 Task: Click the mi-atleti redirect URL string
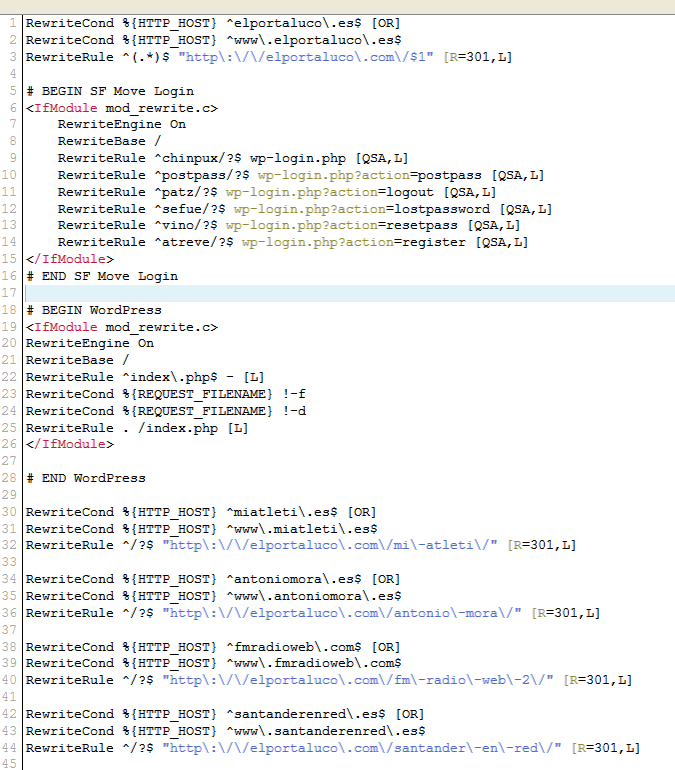pos(330,545)
